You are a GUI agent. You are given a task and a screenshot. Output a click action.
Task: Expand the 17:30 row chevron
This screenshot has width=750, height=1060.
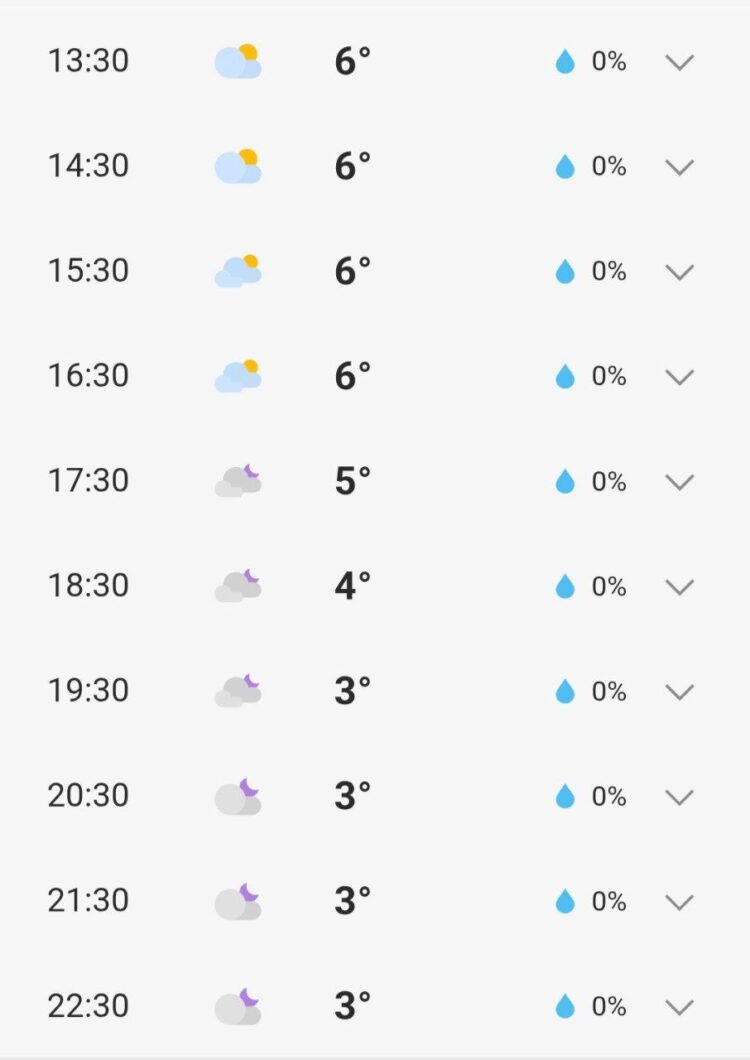[x=680, y=482]
